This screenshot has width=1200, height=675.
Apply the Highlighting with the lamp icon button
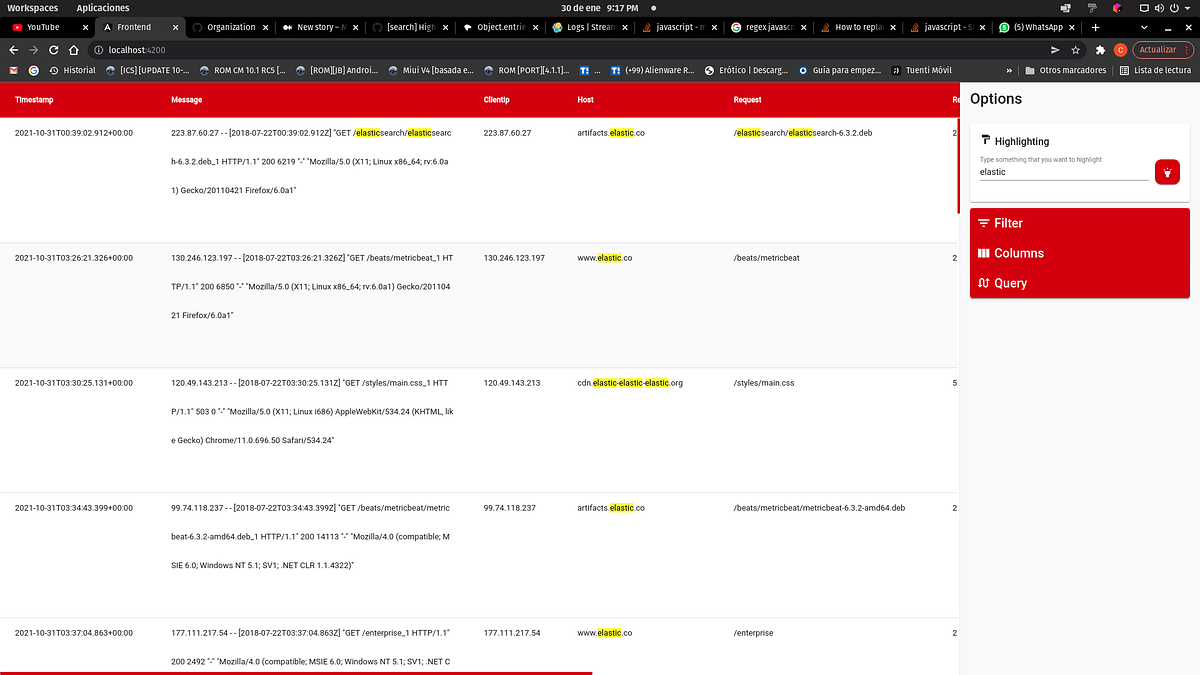tap(1167, 171)
